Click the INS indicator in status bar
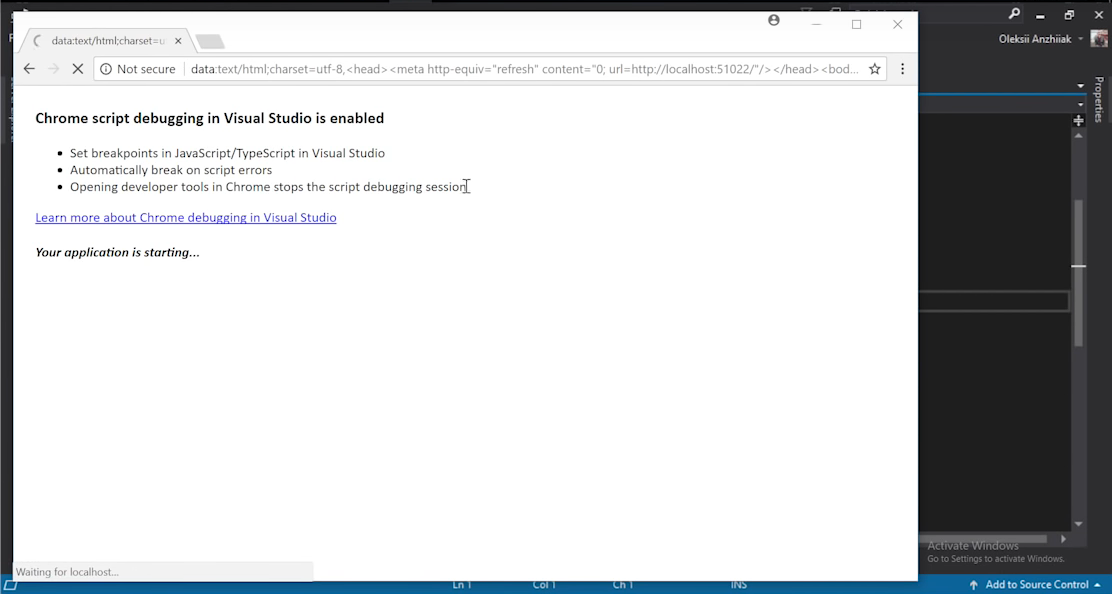 738,585
